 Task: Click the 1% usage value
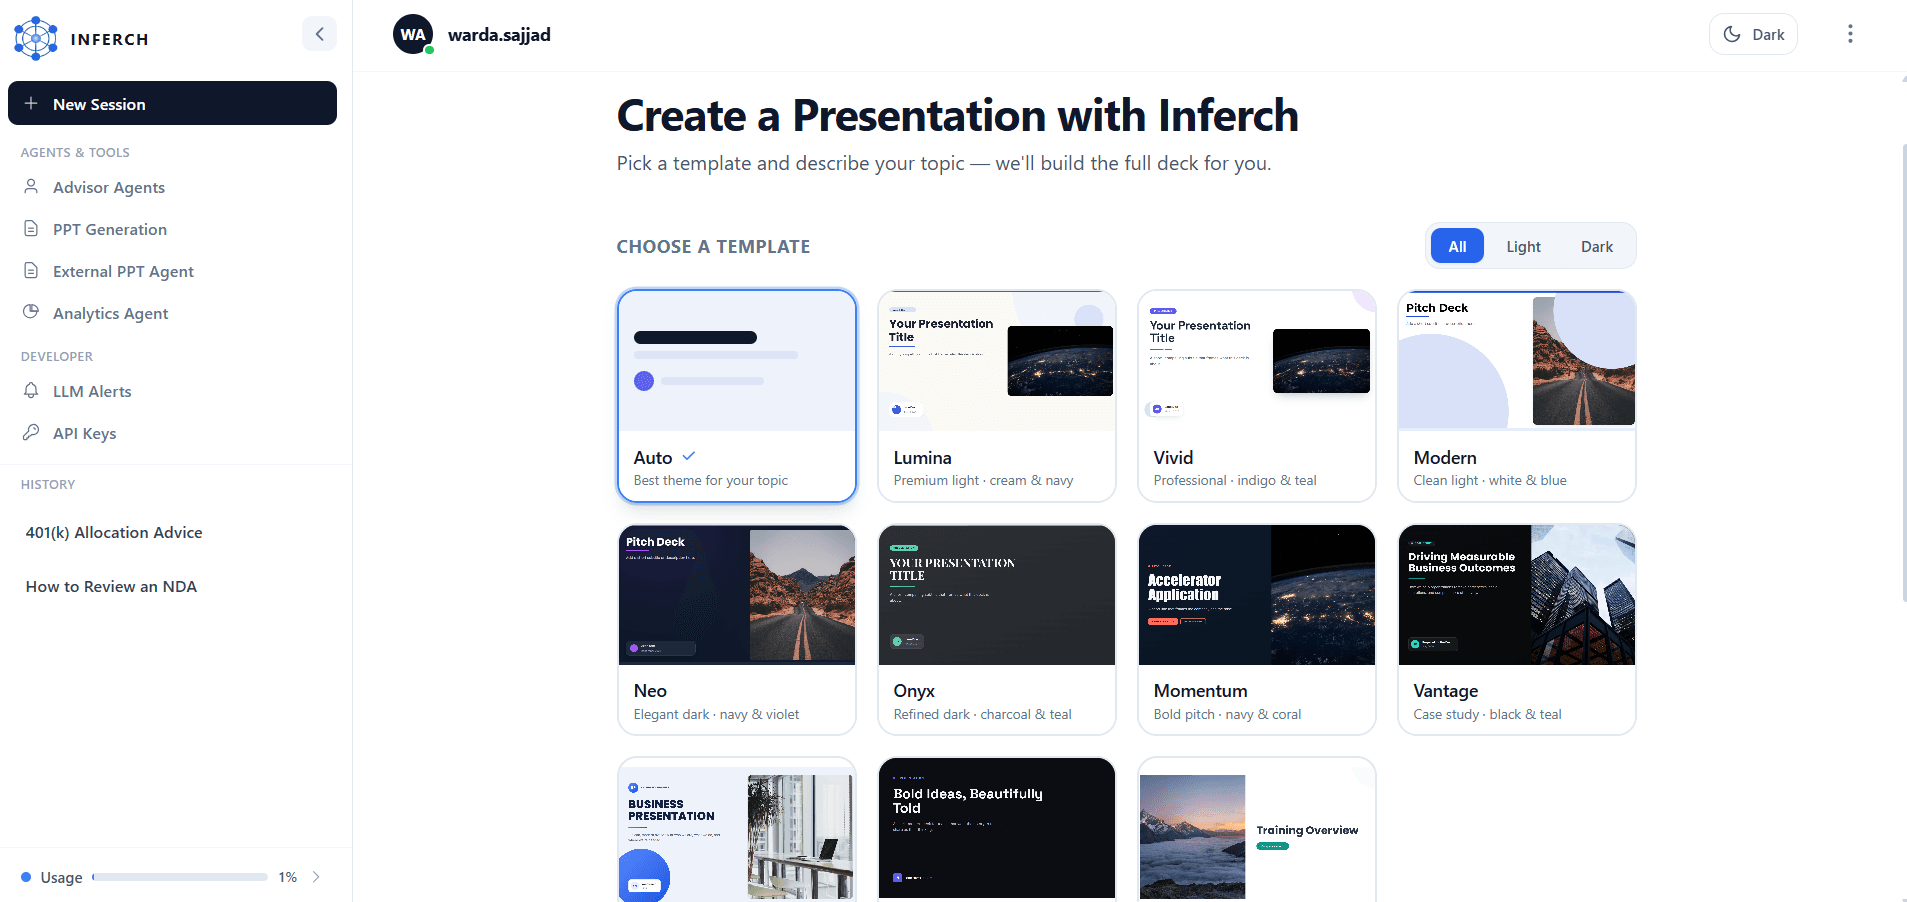[x=288, y=877]
